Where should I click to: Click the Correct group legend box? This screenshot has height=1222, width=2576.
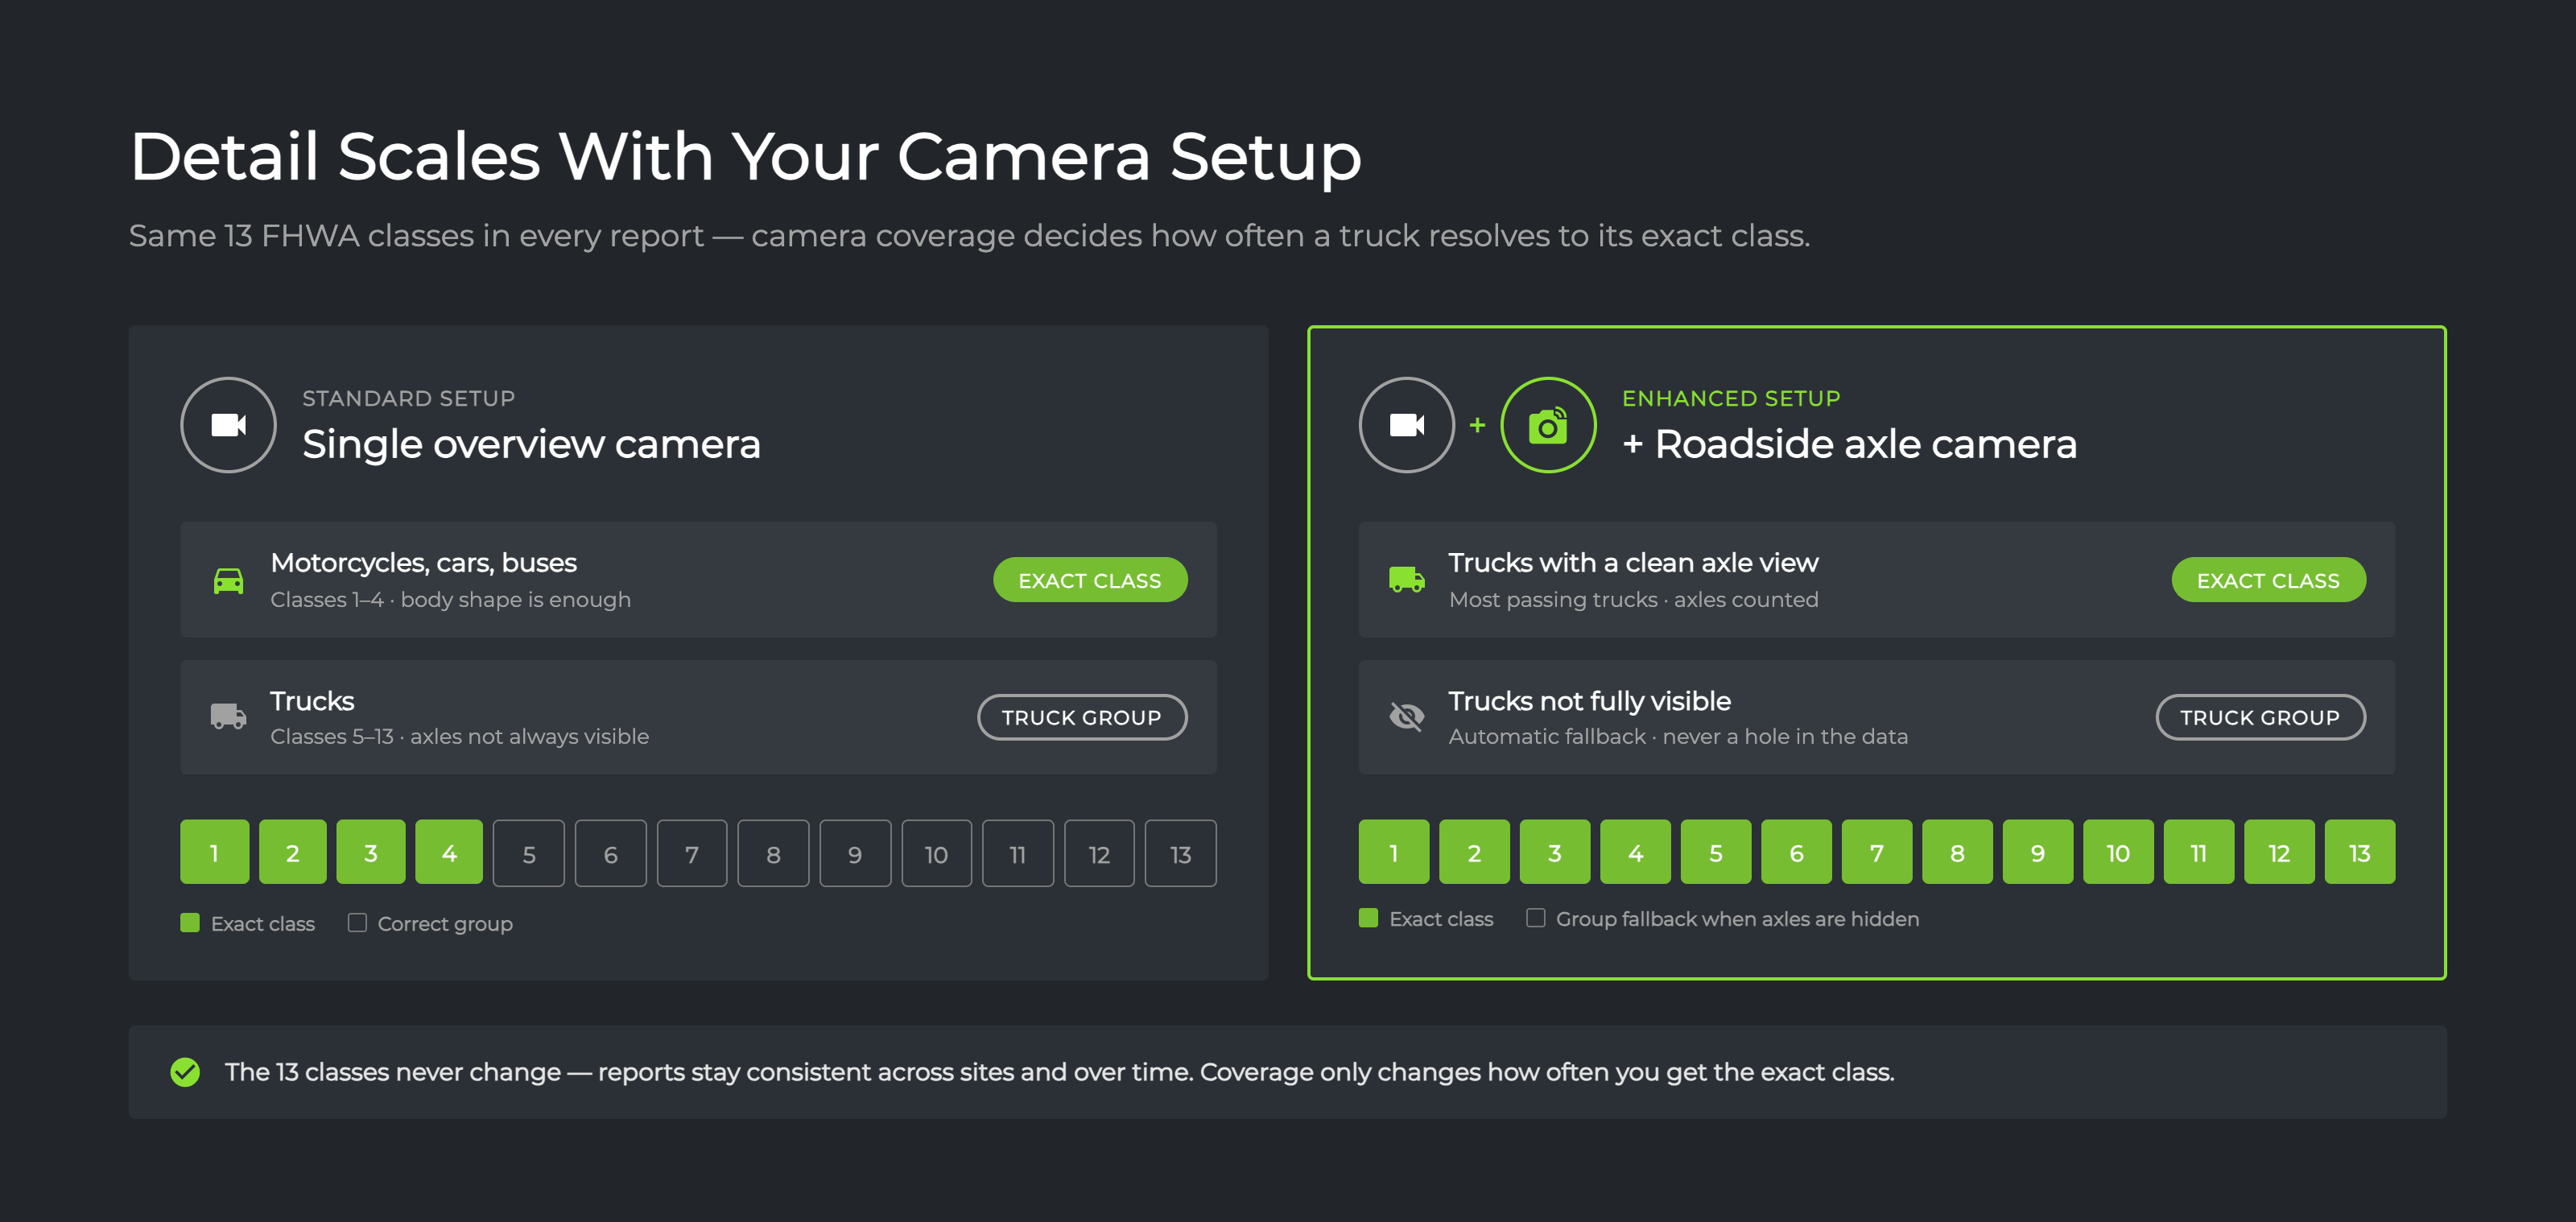coord(357,922)
